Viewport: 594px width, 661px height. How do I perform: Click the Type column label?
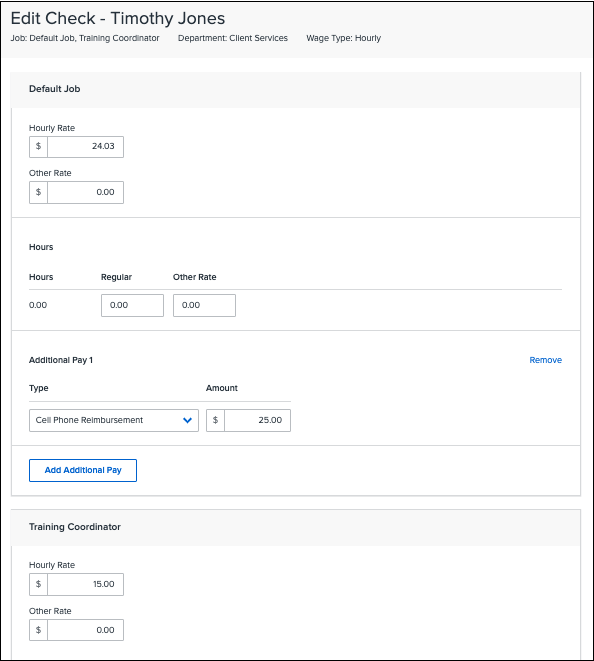tap(39, 388)
